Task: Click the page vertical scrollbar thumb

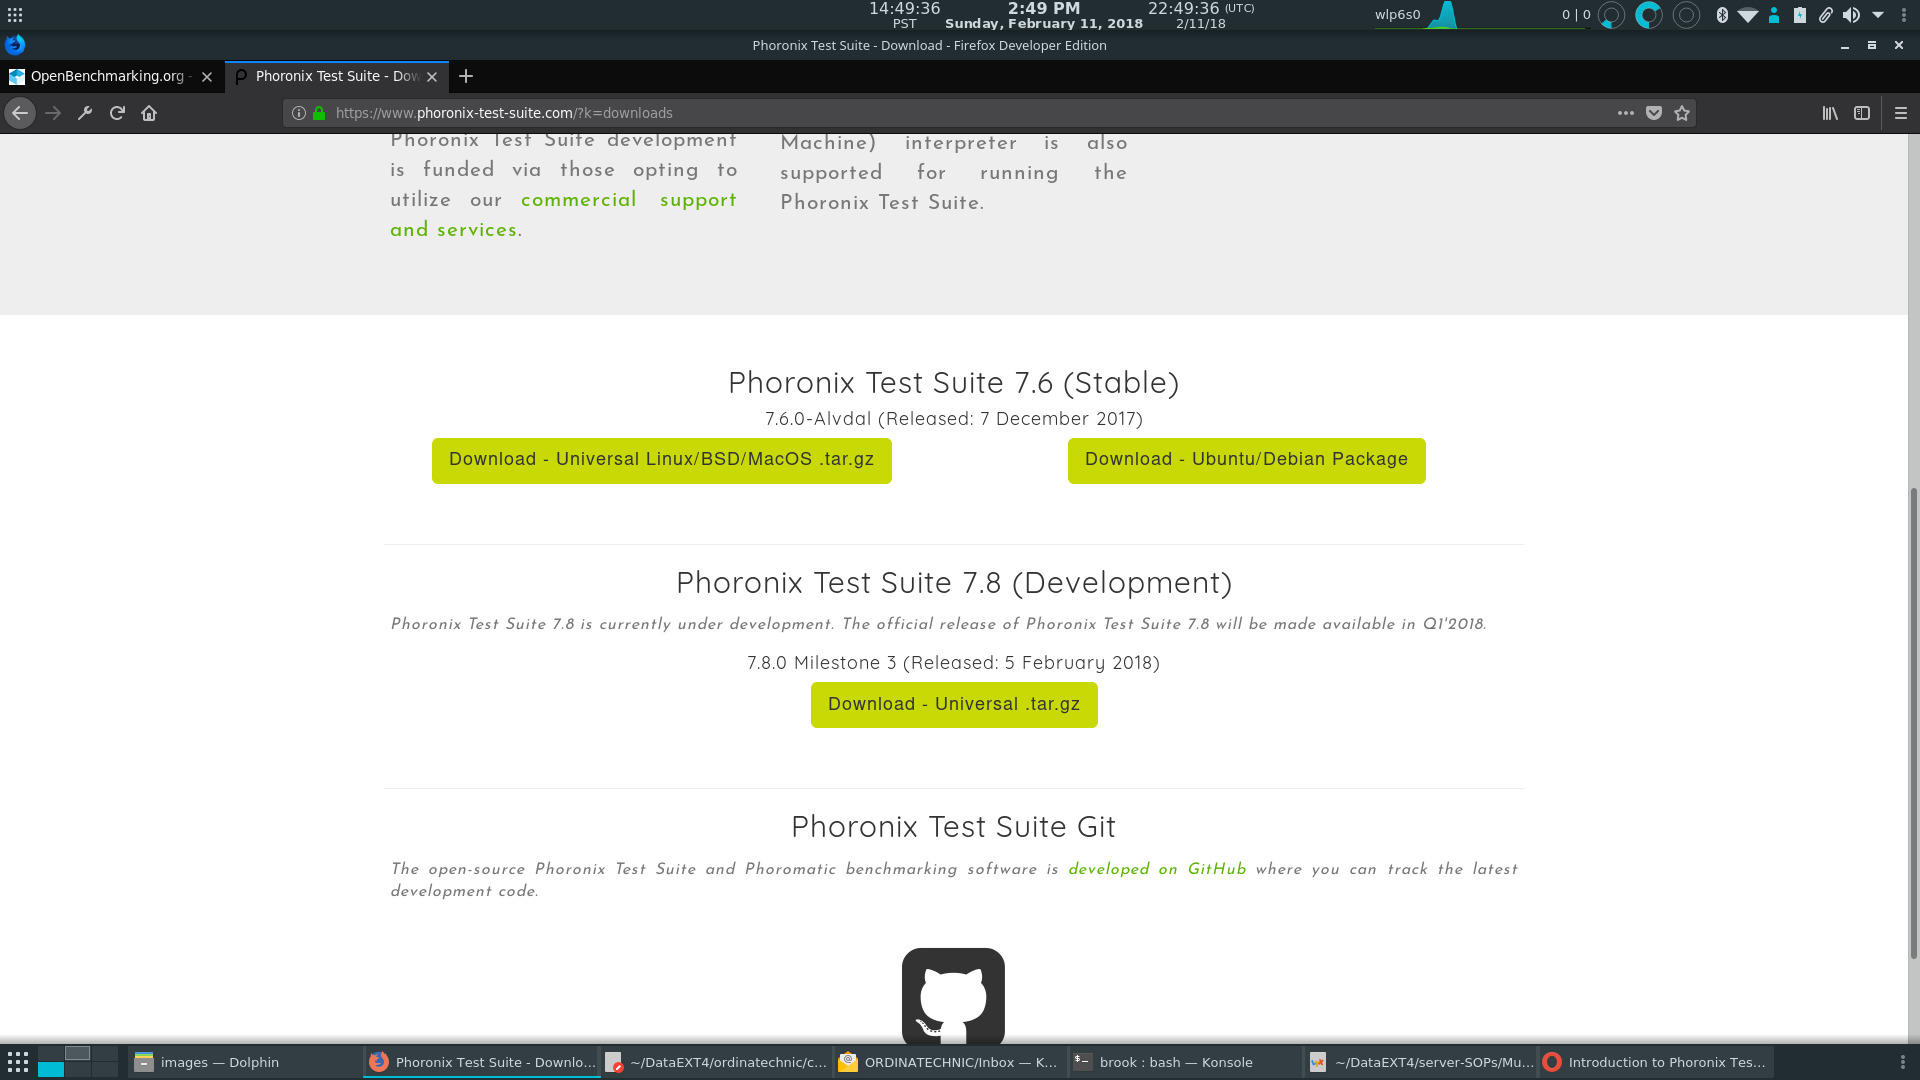Action: tap(1914, 723)
